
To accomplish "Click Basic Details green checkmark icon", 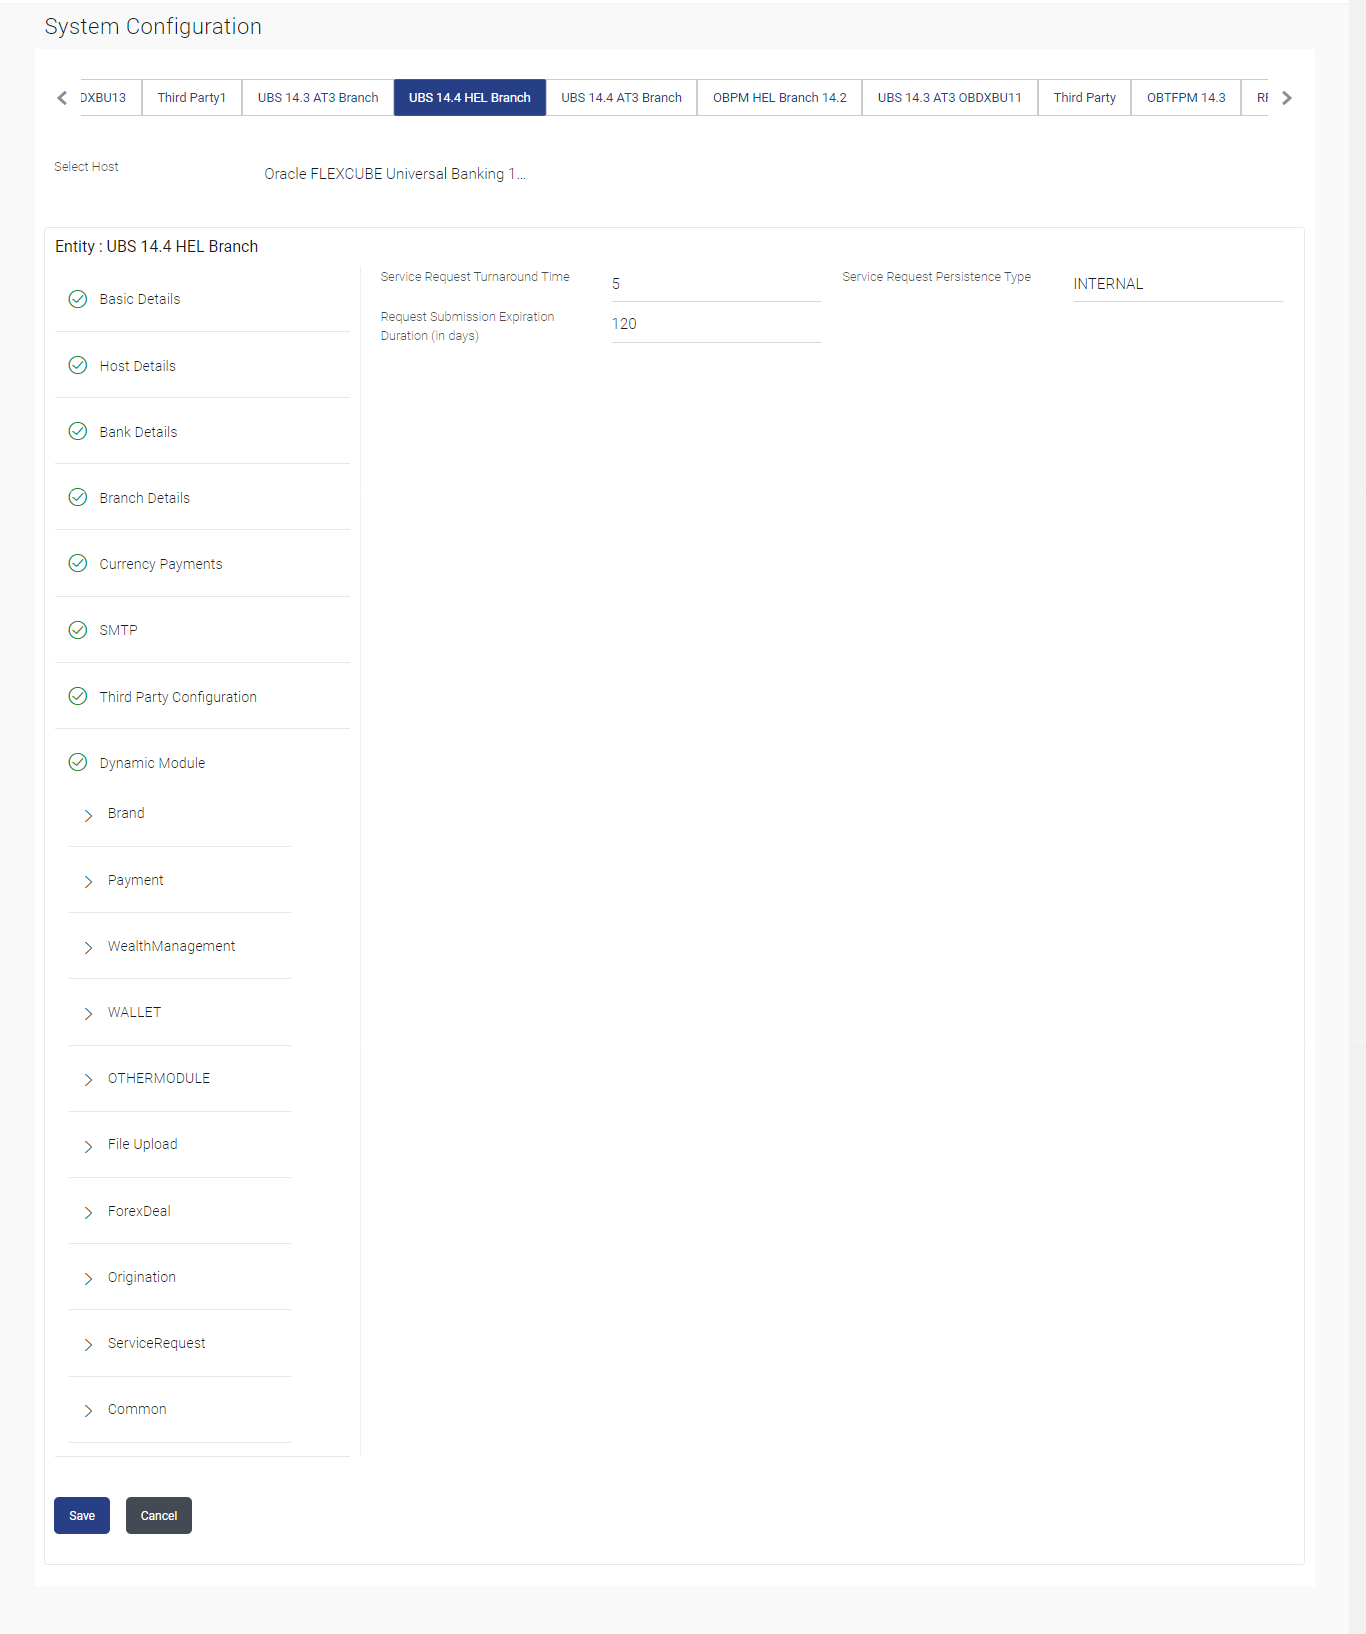I will (x=77, y=299).
